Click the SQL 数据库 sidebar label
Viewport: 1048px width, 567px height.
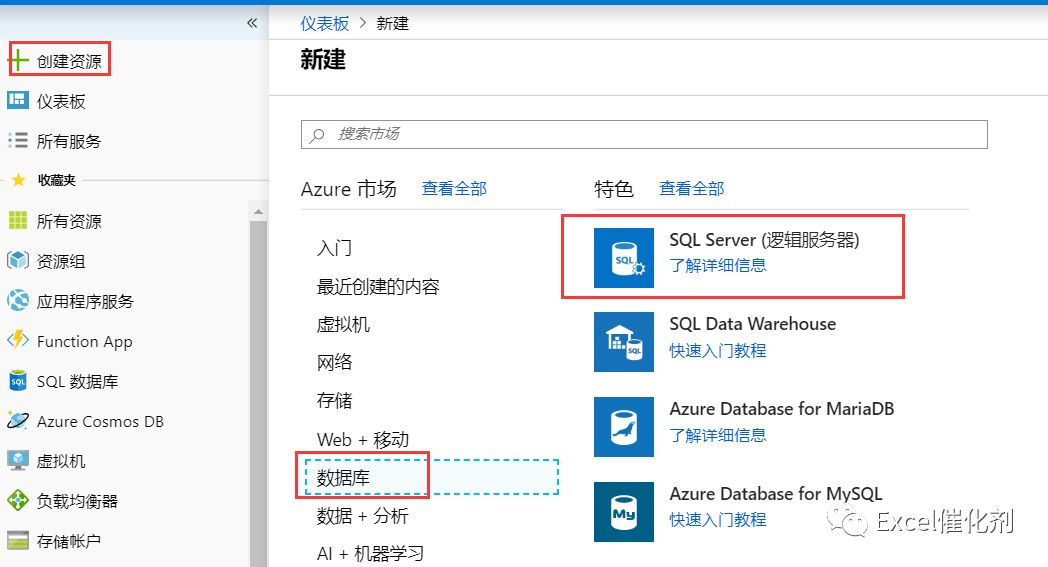click(77, 382)
